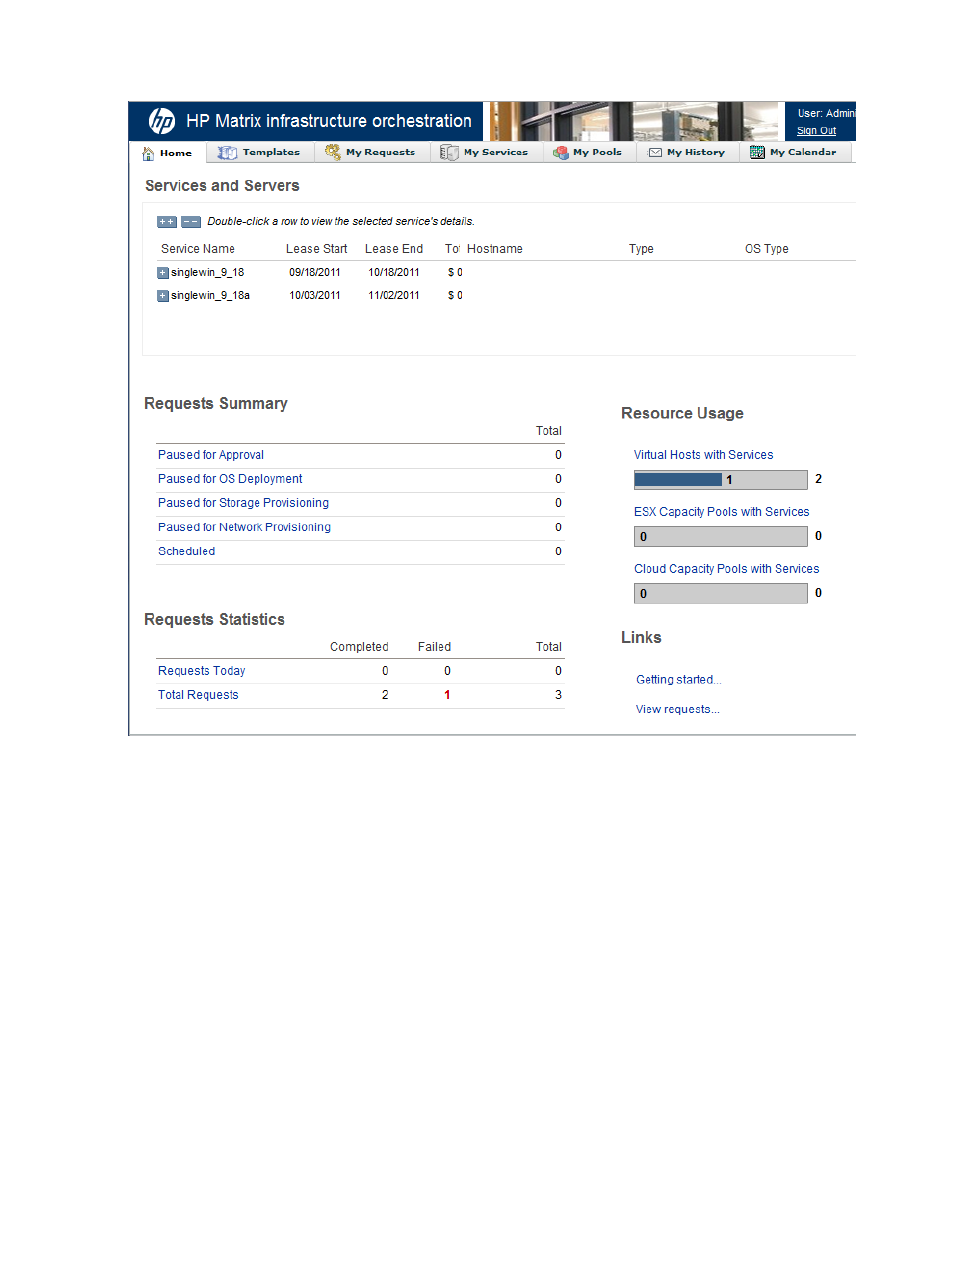Open the Total Requests link
This screenshot has height=1270, width=954.
[x=198, y=695]
